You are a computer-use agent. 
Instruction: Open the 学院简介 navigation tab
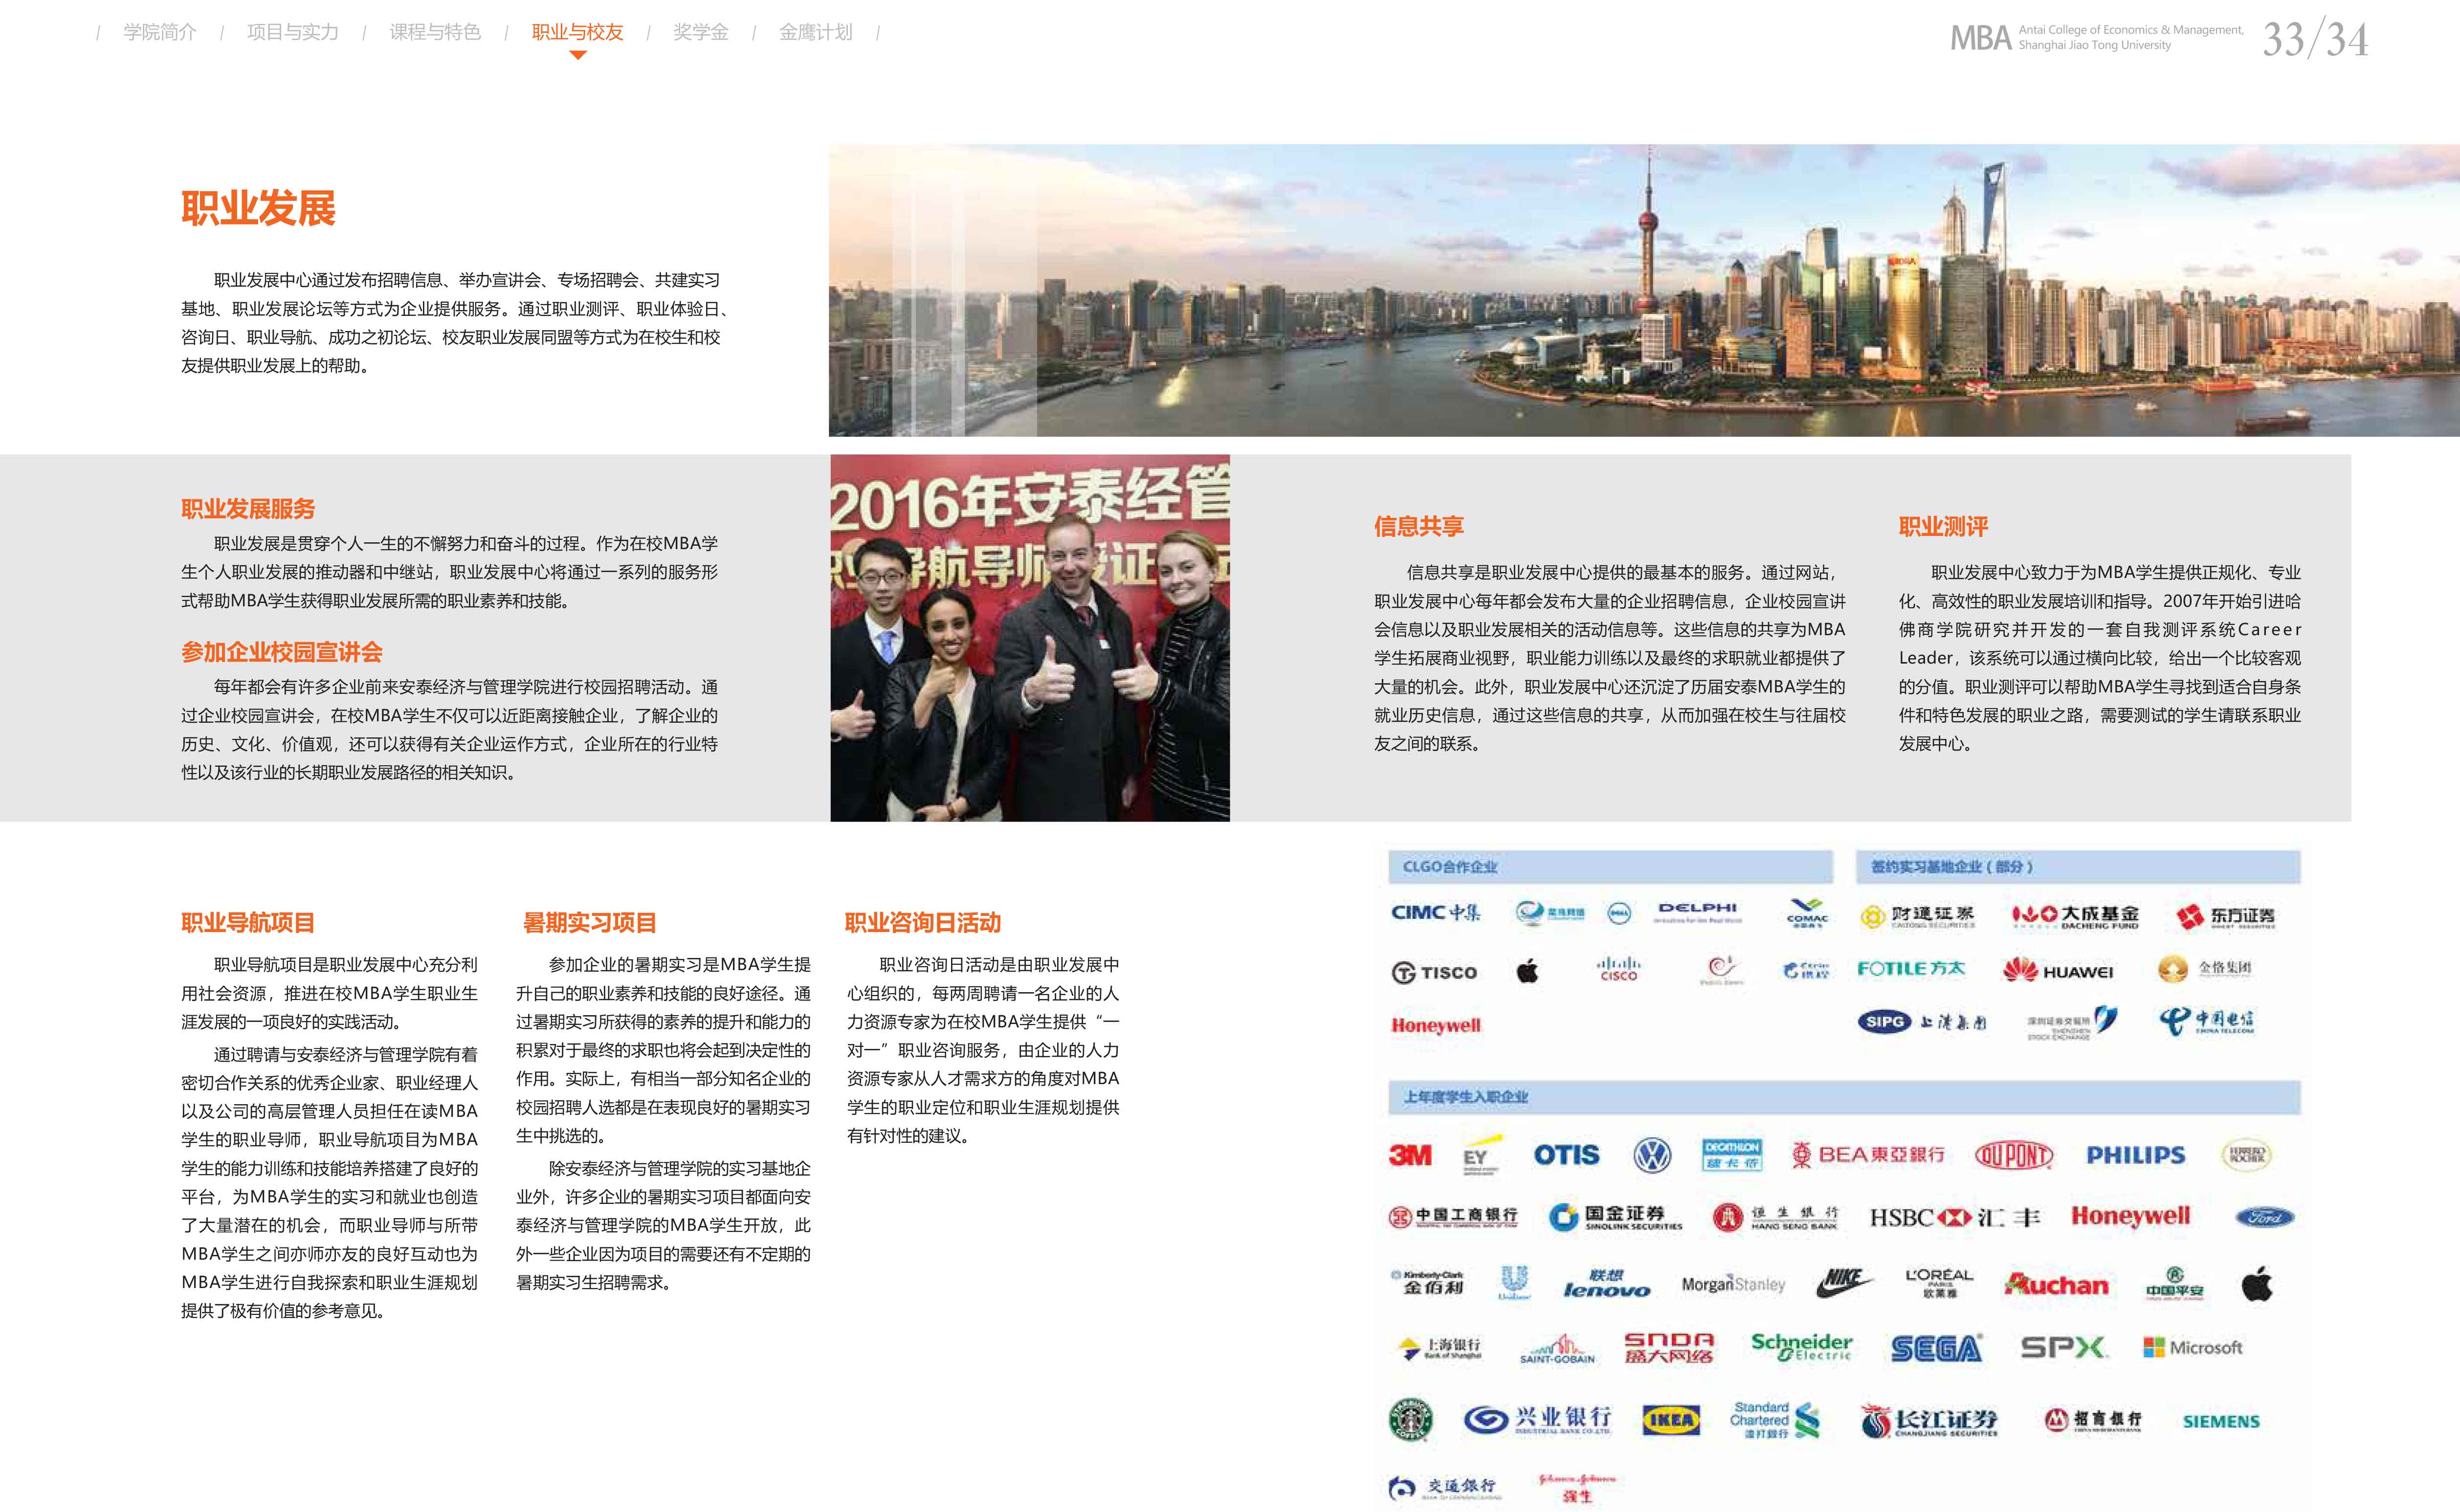point(160,33)
